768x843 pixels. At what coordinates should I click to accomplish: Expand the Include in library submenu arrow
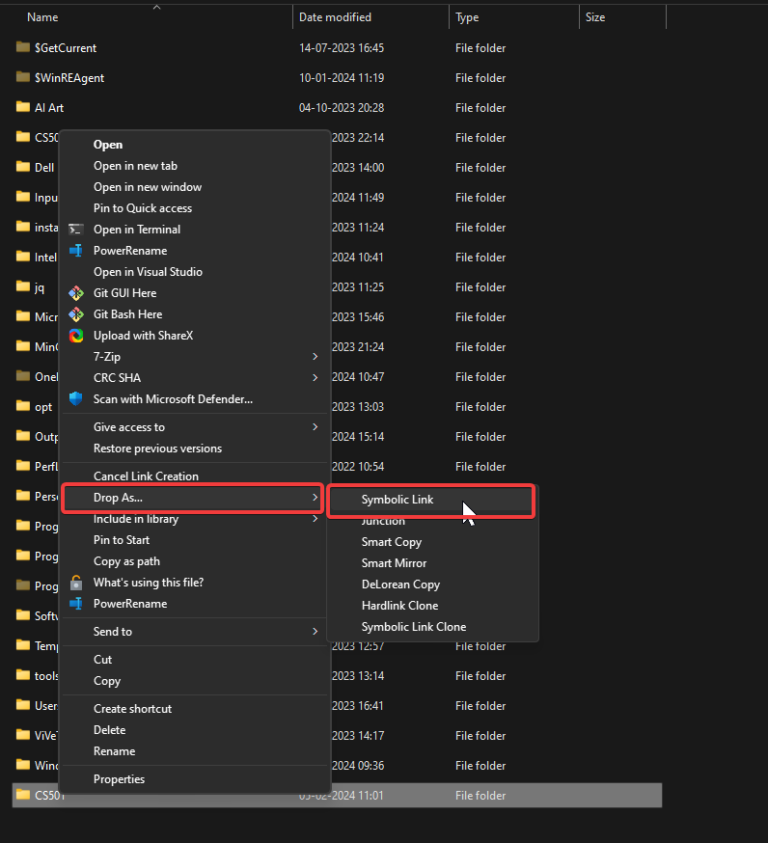pos(315,519)
